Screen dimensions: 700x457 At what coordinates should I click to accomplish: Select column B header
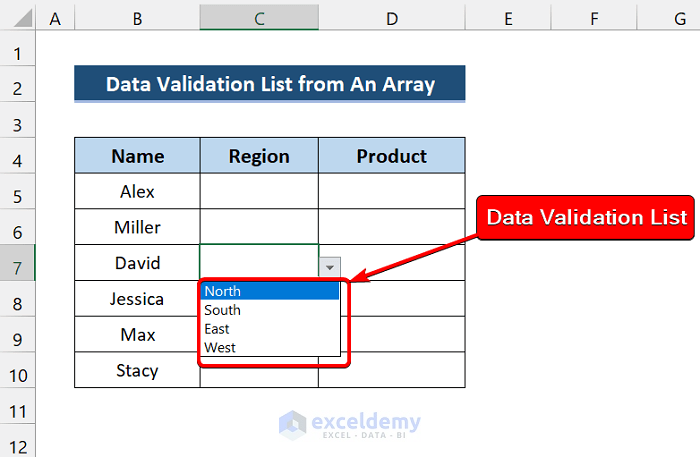(x=137, y=16)
